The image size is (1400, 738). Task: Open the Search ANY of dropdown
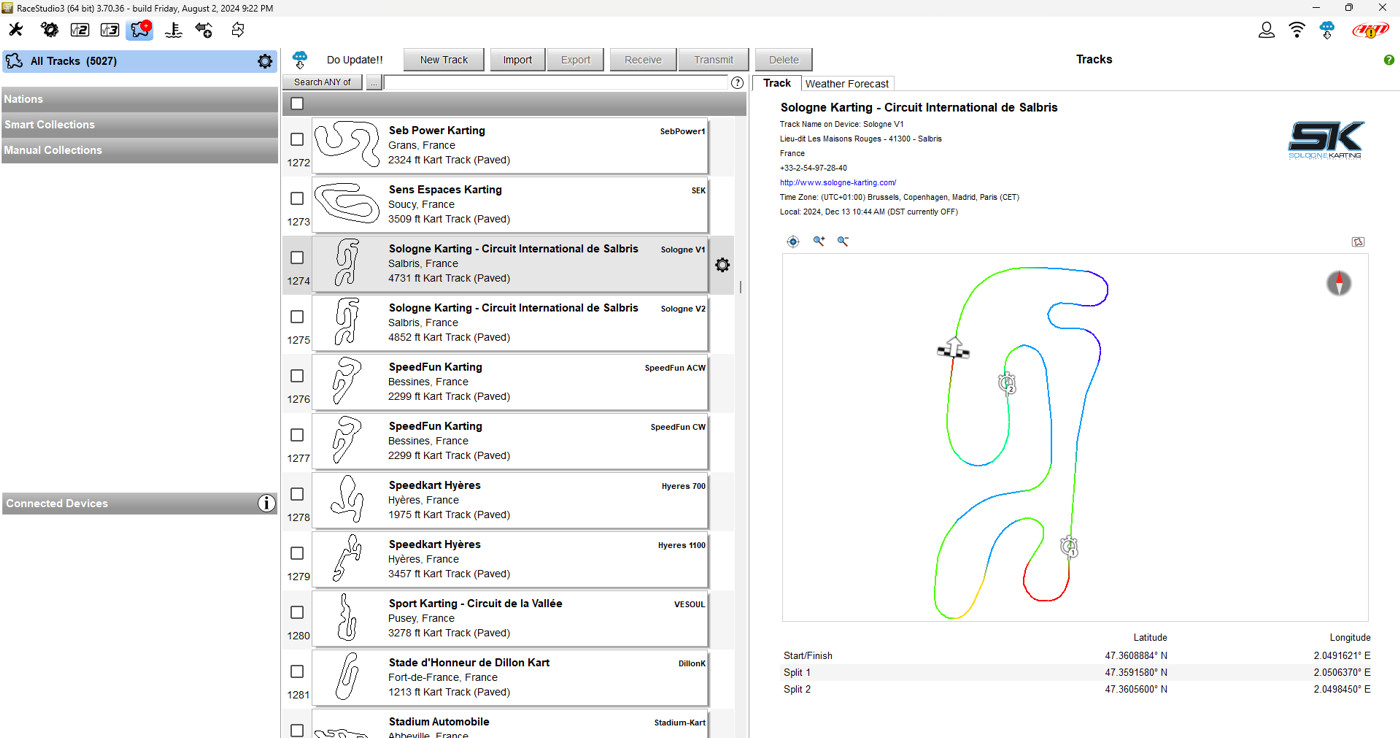tap(323, 82)
